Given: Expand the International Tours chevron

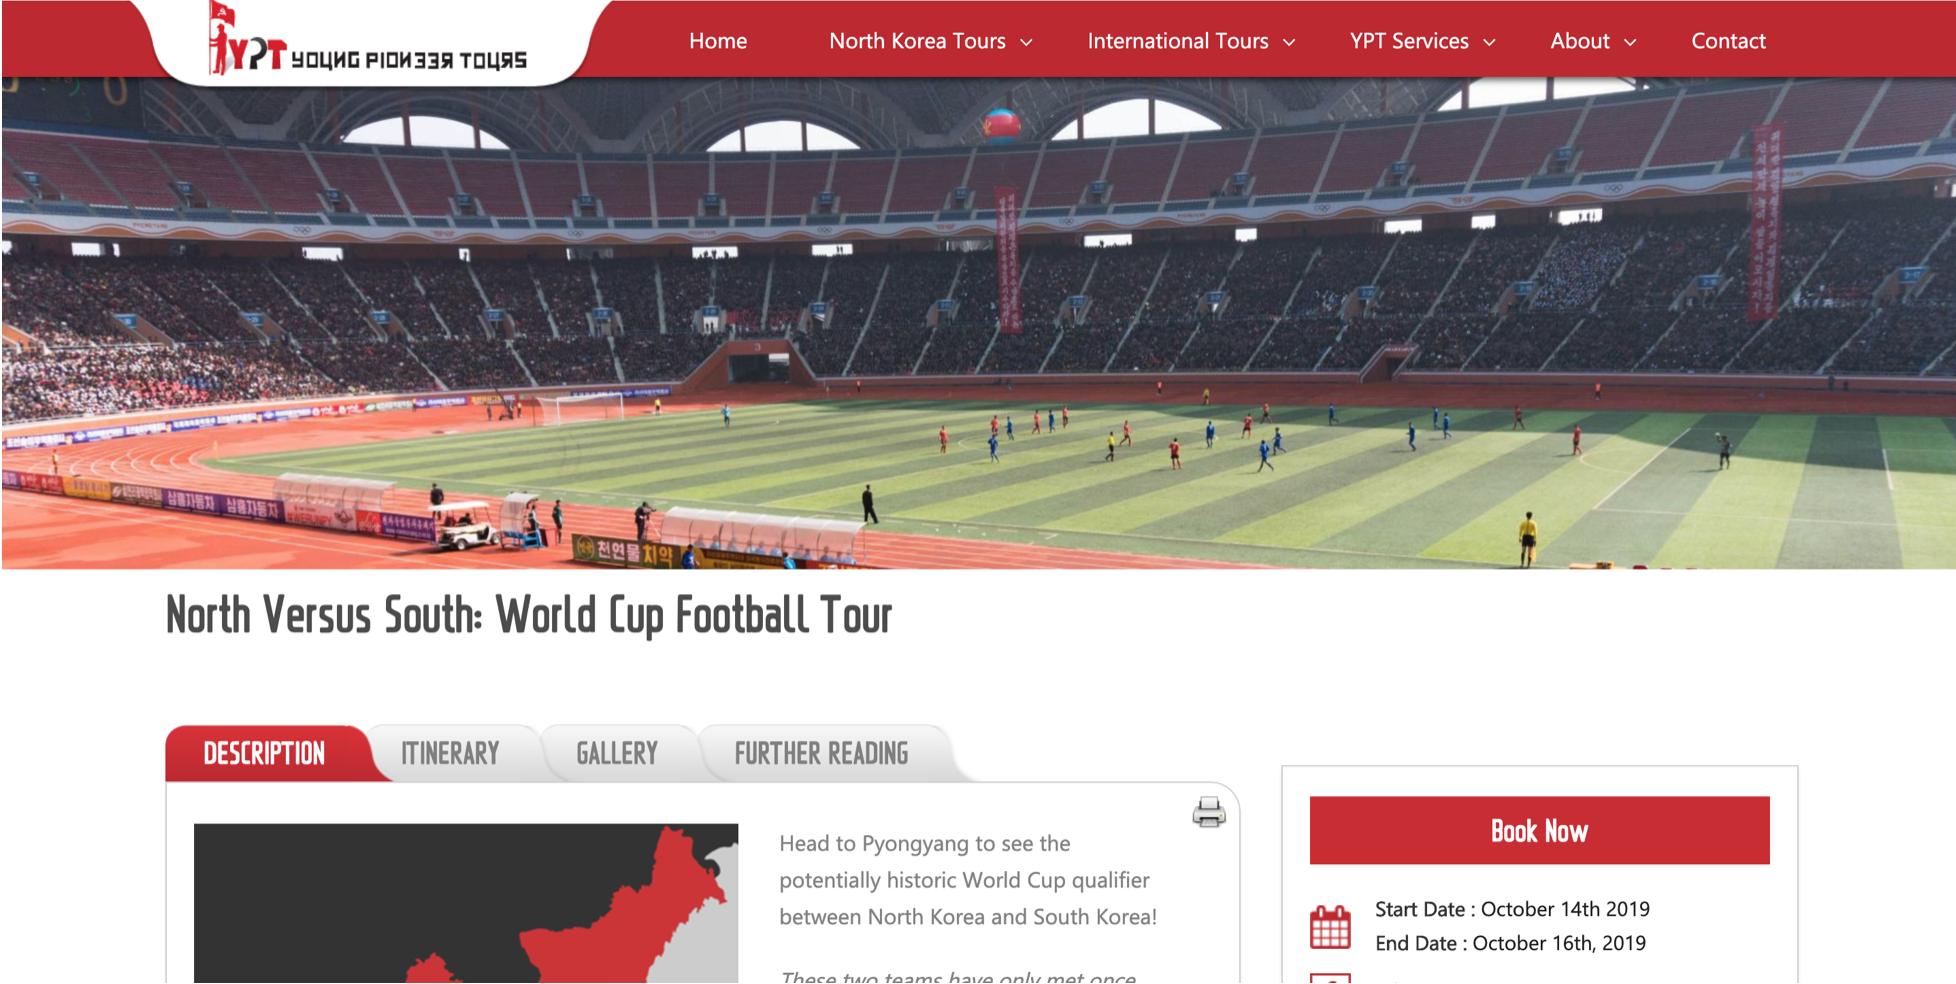Looking at the screenshot, I should pos(1289,43).
